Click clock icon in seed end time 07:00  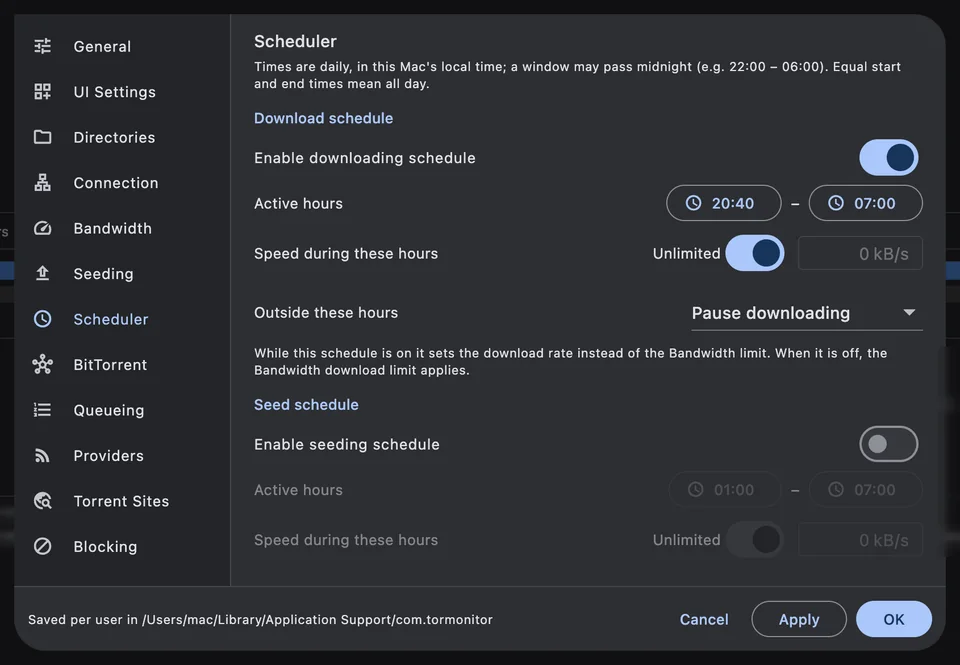coord(836,490)
